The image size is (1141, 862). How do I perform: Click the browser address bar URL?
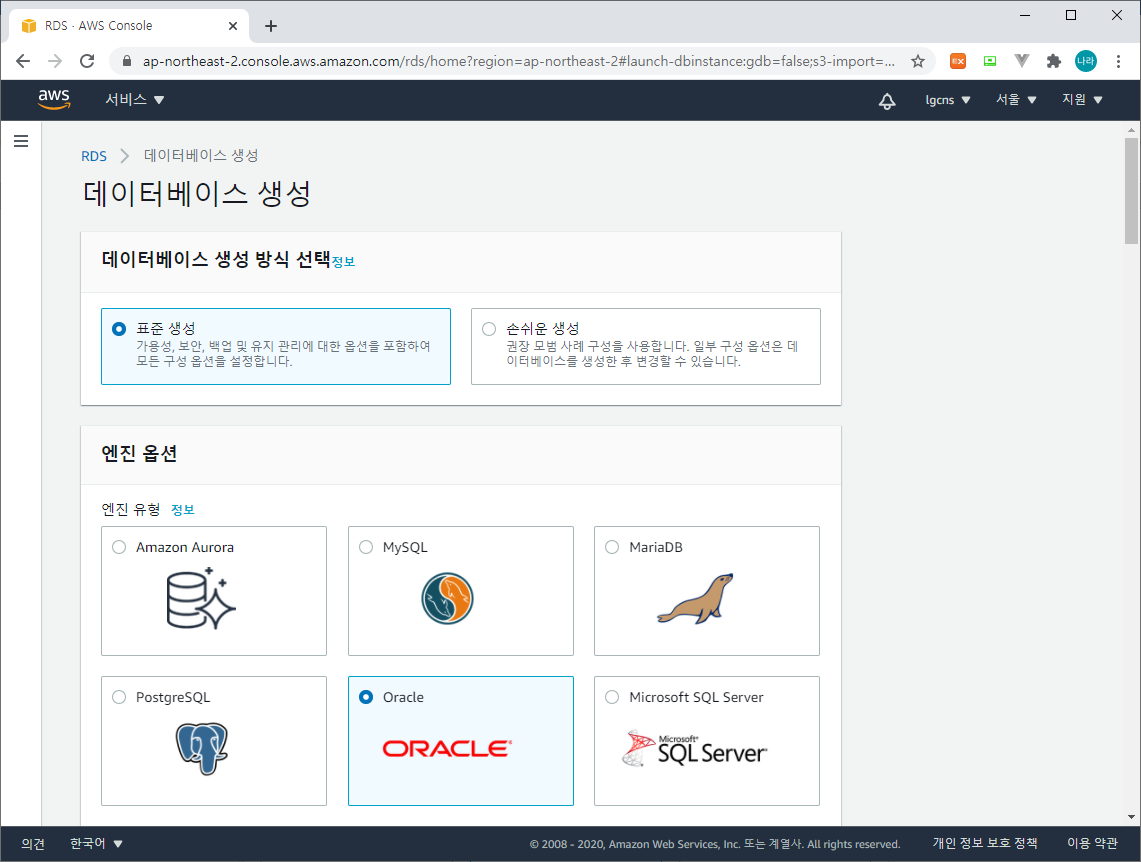[x=518, y=61]
